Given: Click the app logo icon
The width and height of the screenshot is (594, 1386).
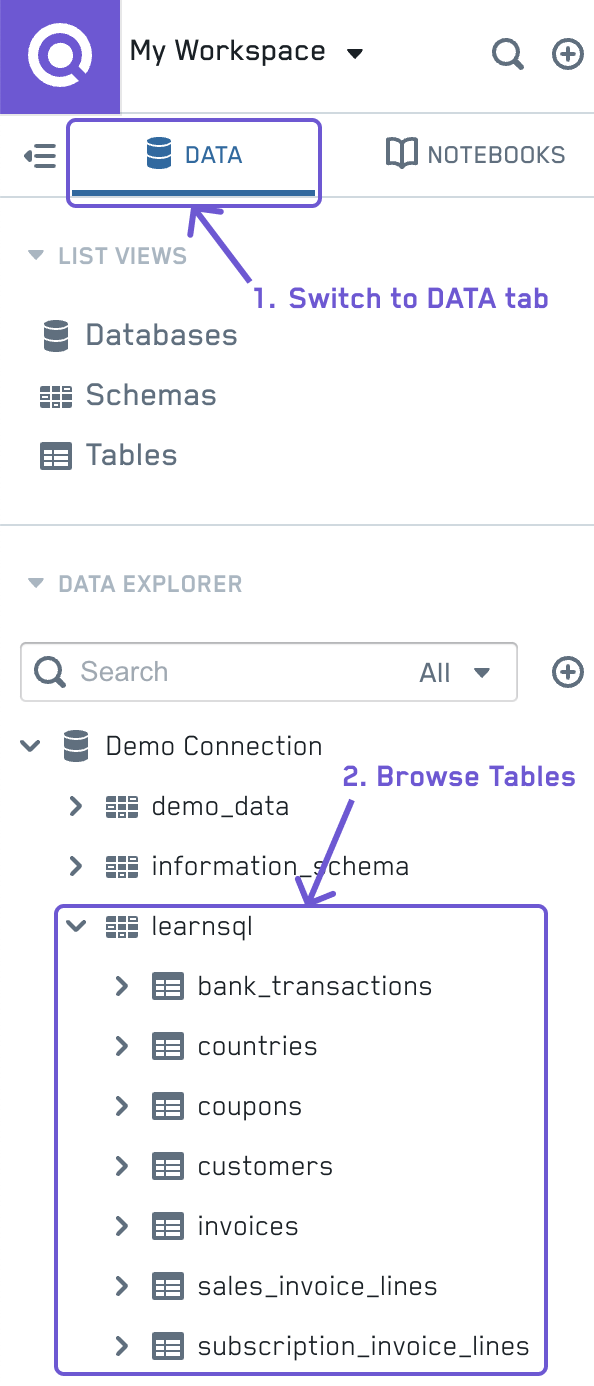Looking at the screenshot, I should pos(59,55).
